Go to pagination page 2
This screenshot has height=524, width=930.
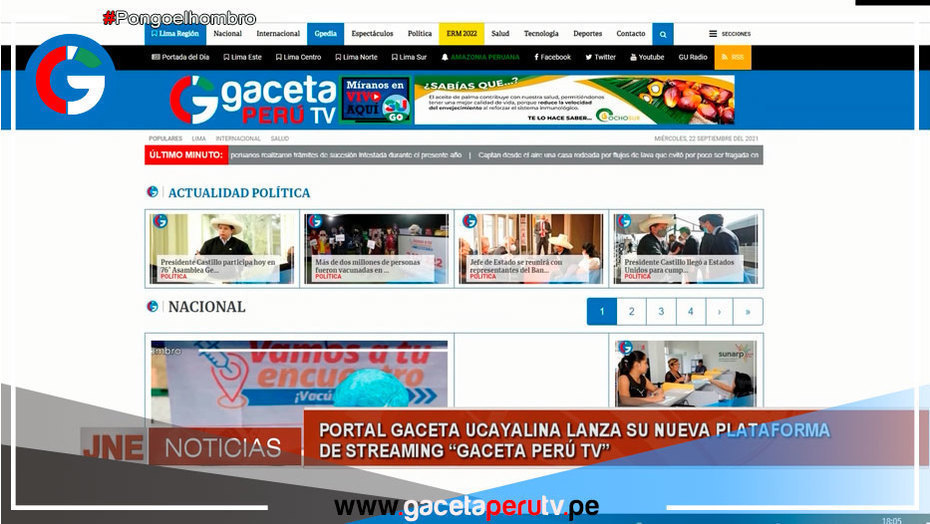[632, 312]
